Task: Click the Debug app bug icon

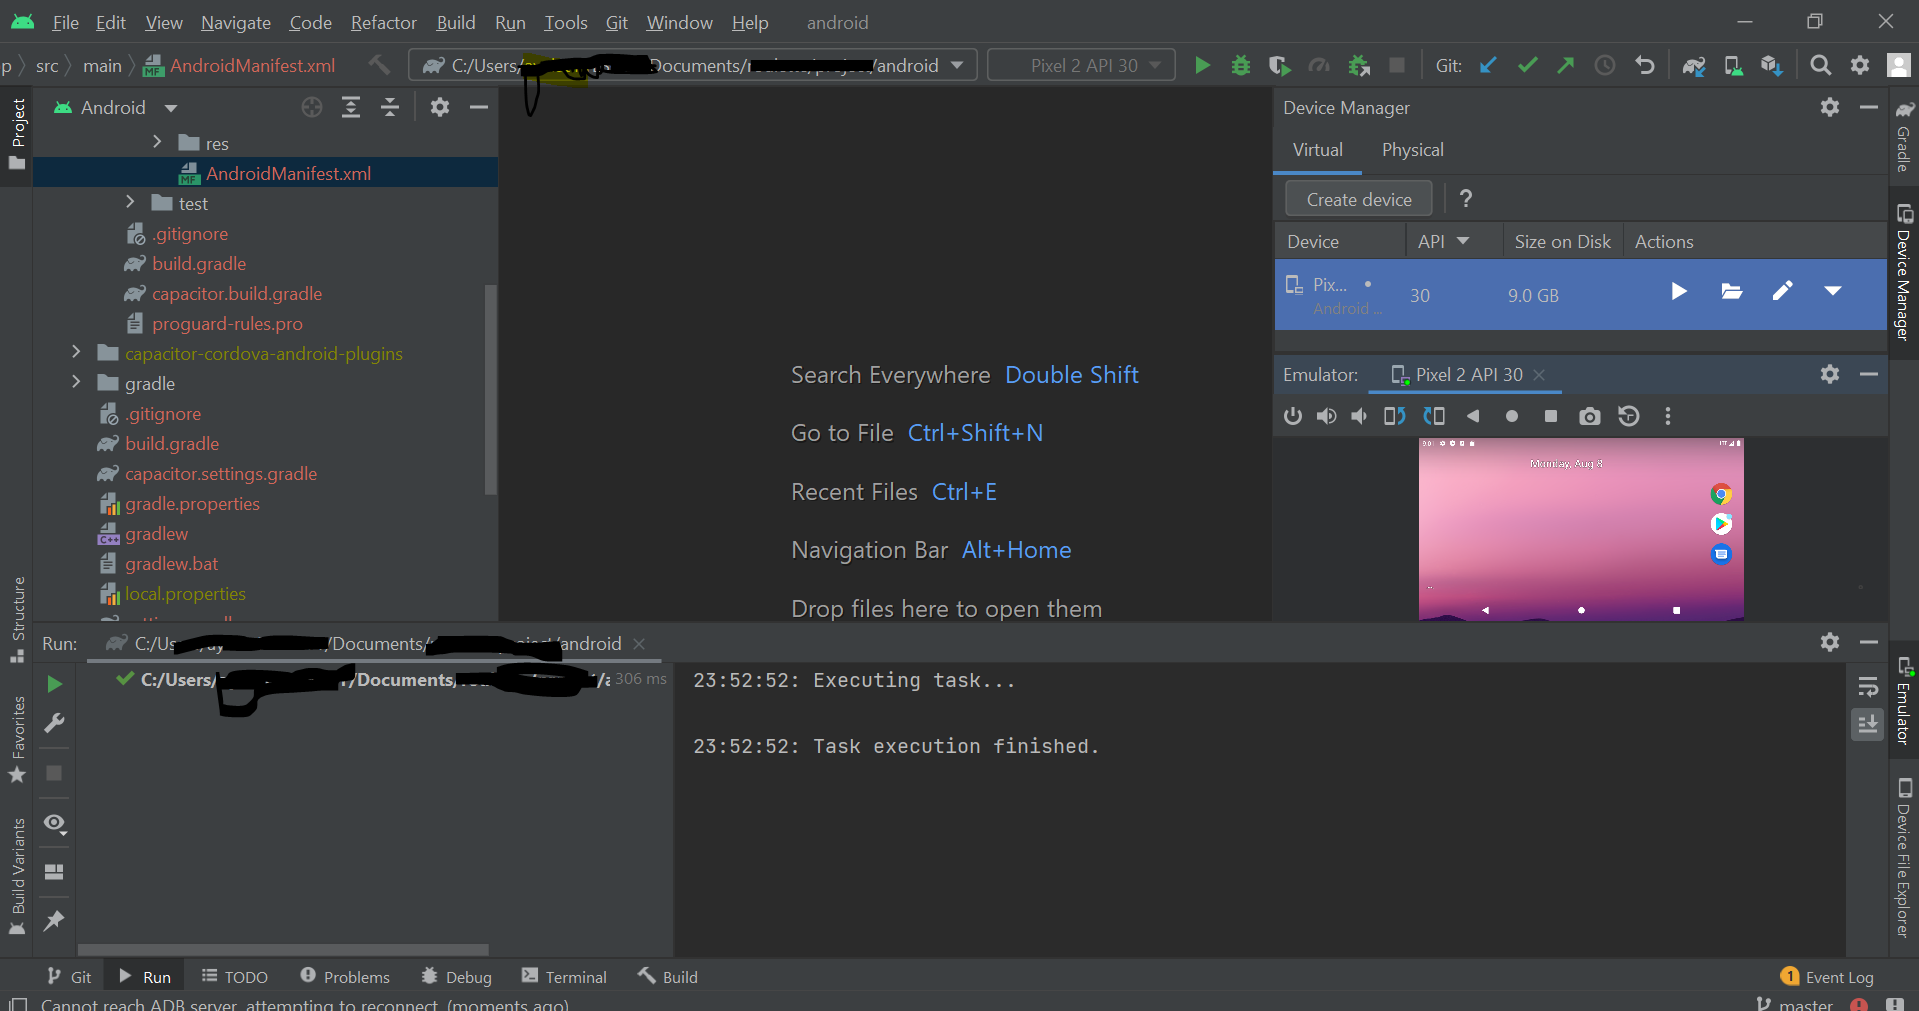Action: coord(1241,66)
